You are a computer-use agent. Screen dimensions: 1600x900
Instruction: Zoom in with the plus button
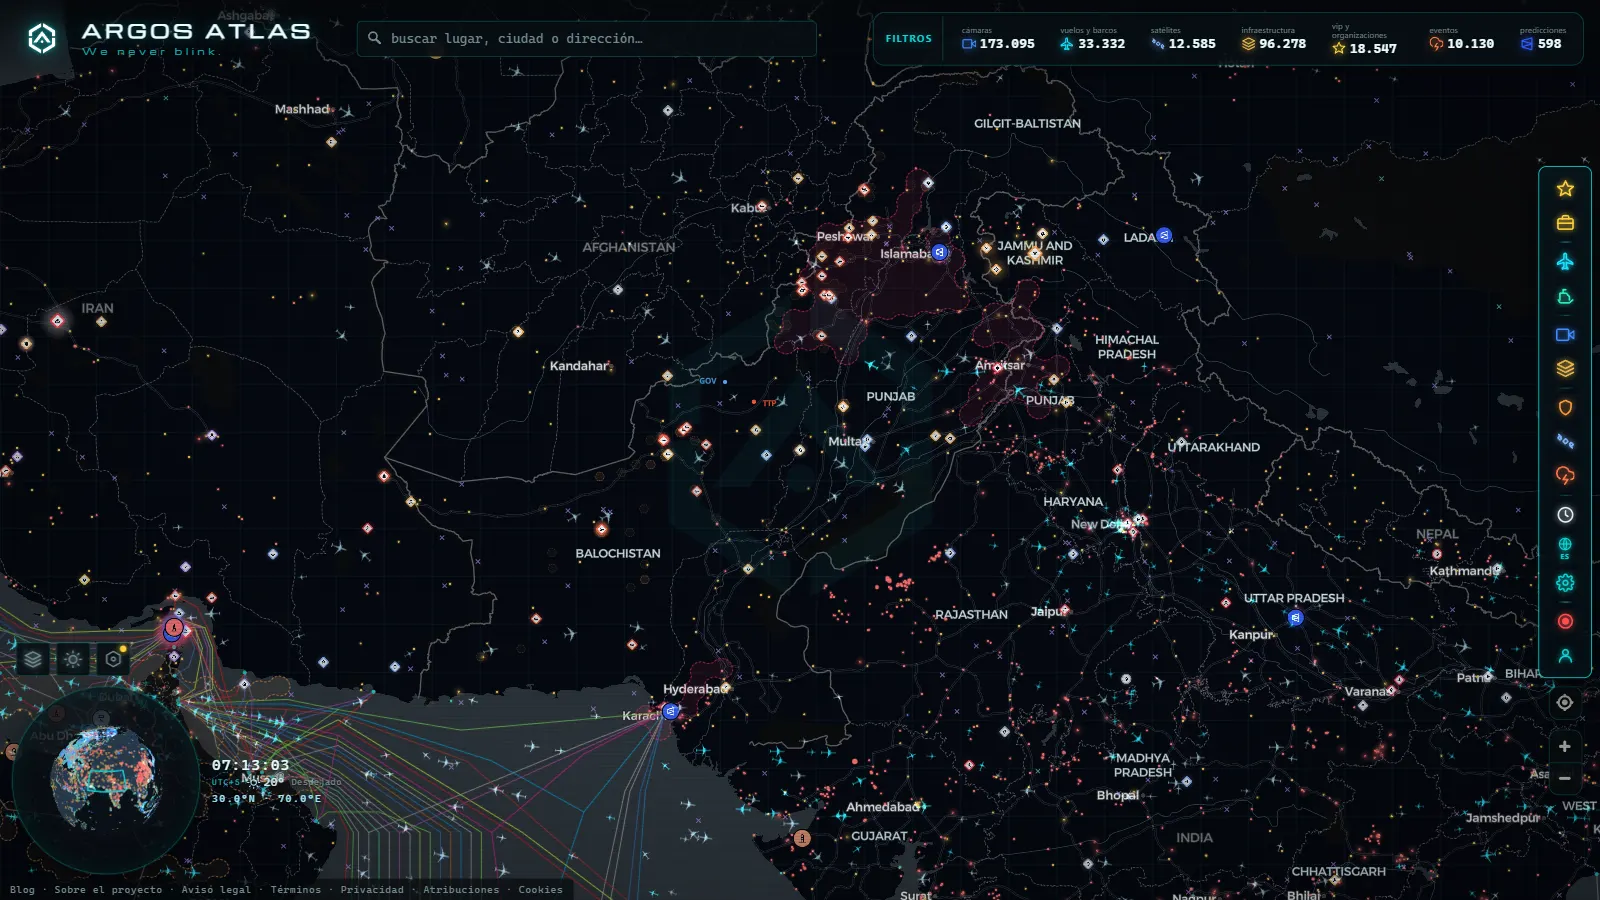click(x=1565, y=746)
